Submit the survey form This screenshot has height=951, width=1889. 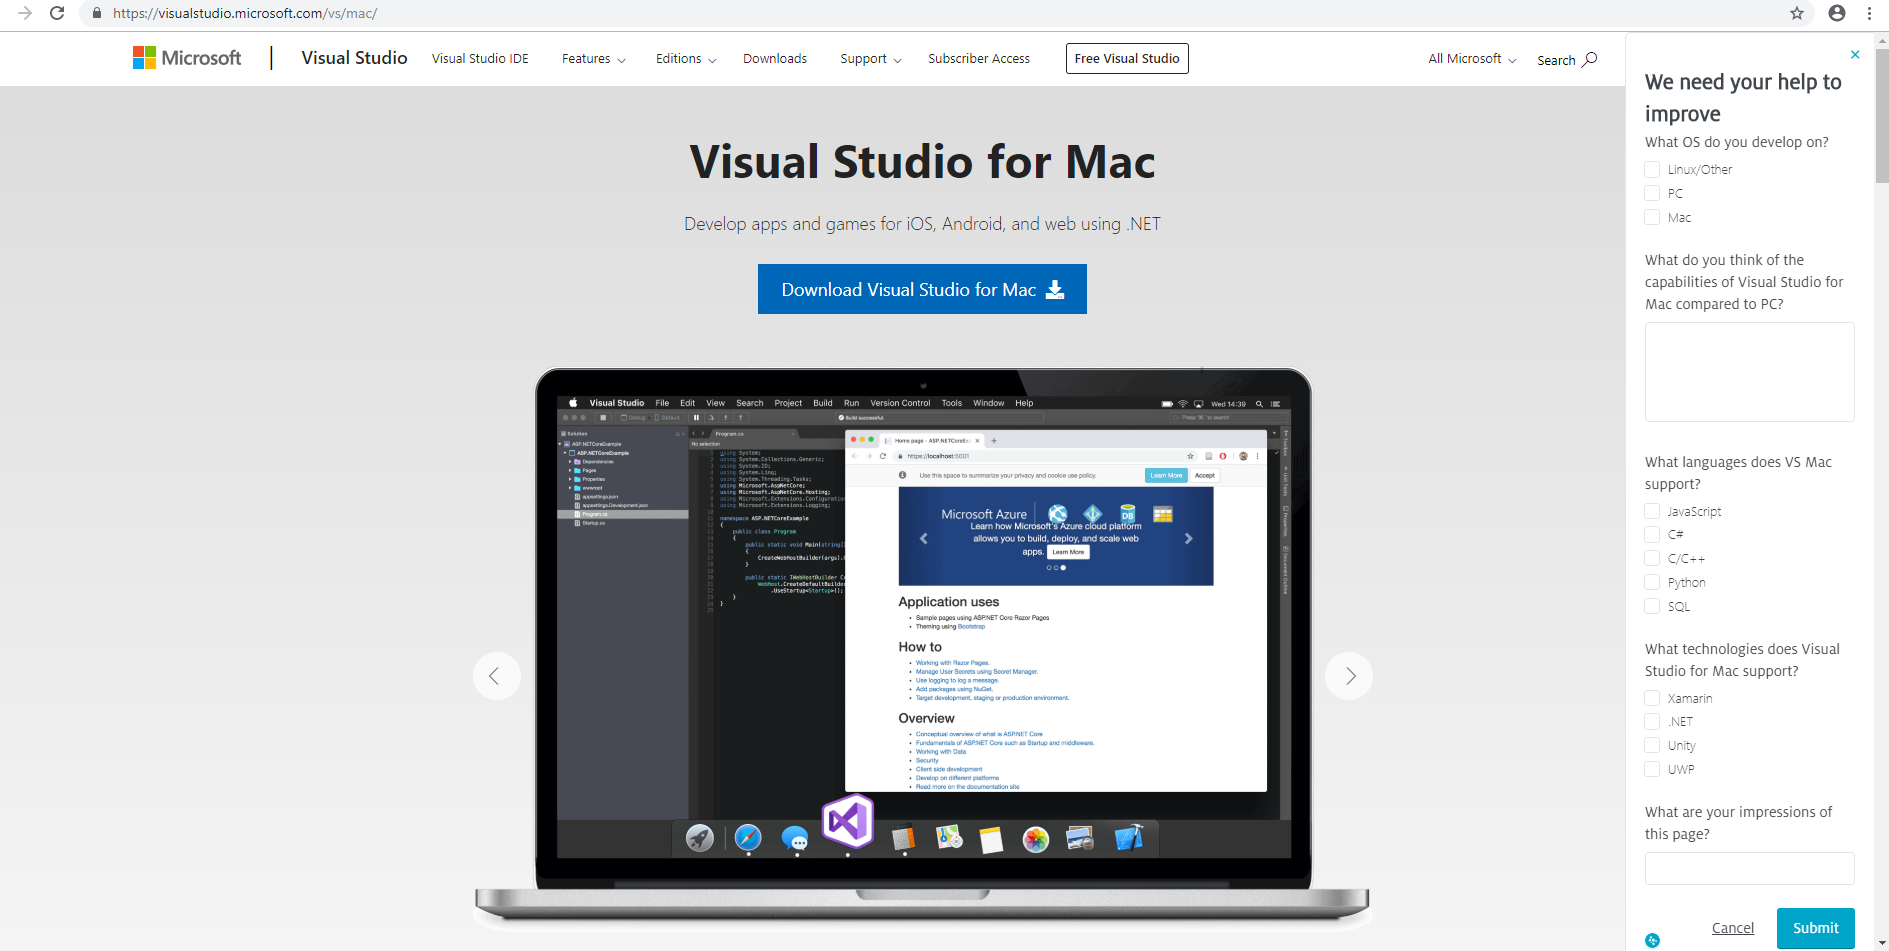pos(1815,928)
